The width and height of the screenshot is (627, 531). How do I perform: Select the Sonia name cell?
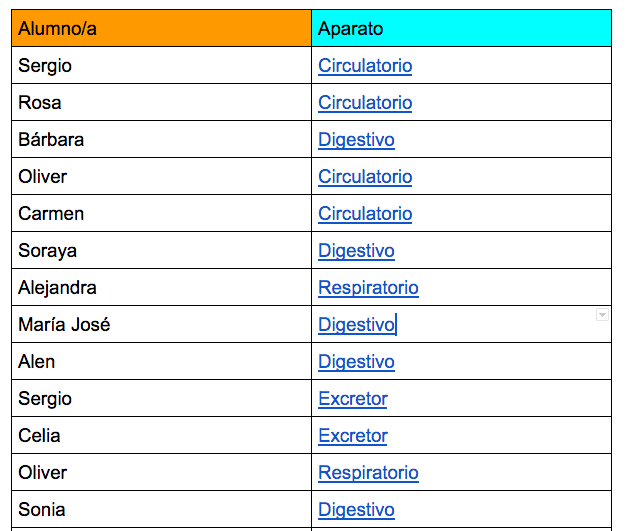coord(161,510)
